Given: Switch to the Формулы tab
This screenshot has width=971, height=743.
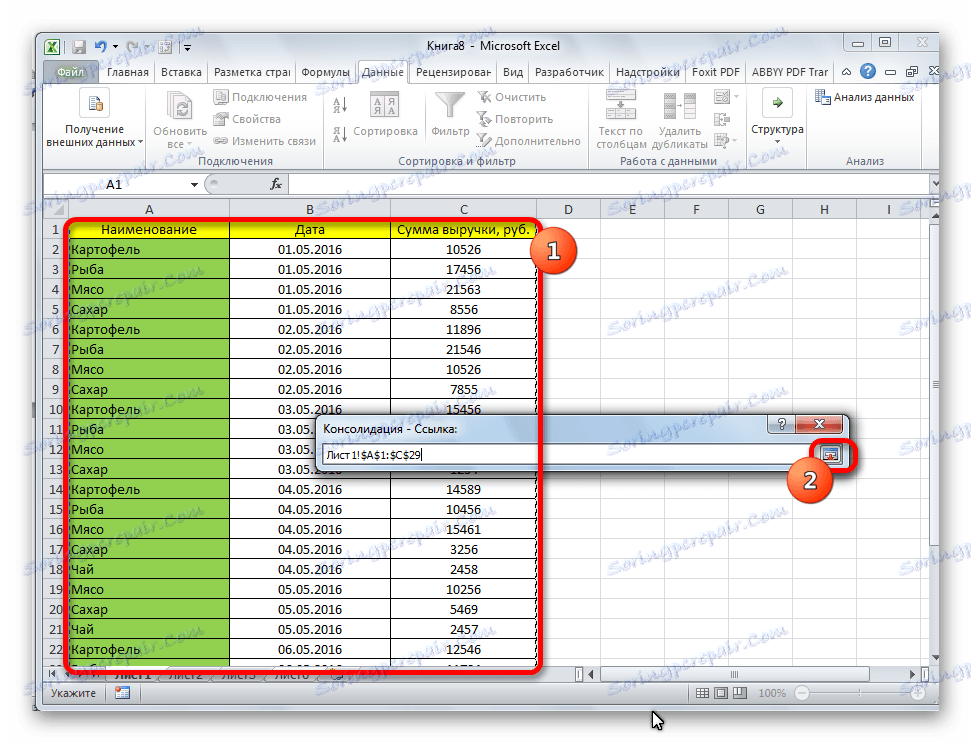Looking at the screenshot, I should pos(325,72).
